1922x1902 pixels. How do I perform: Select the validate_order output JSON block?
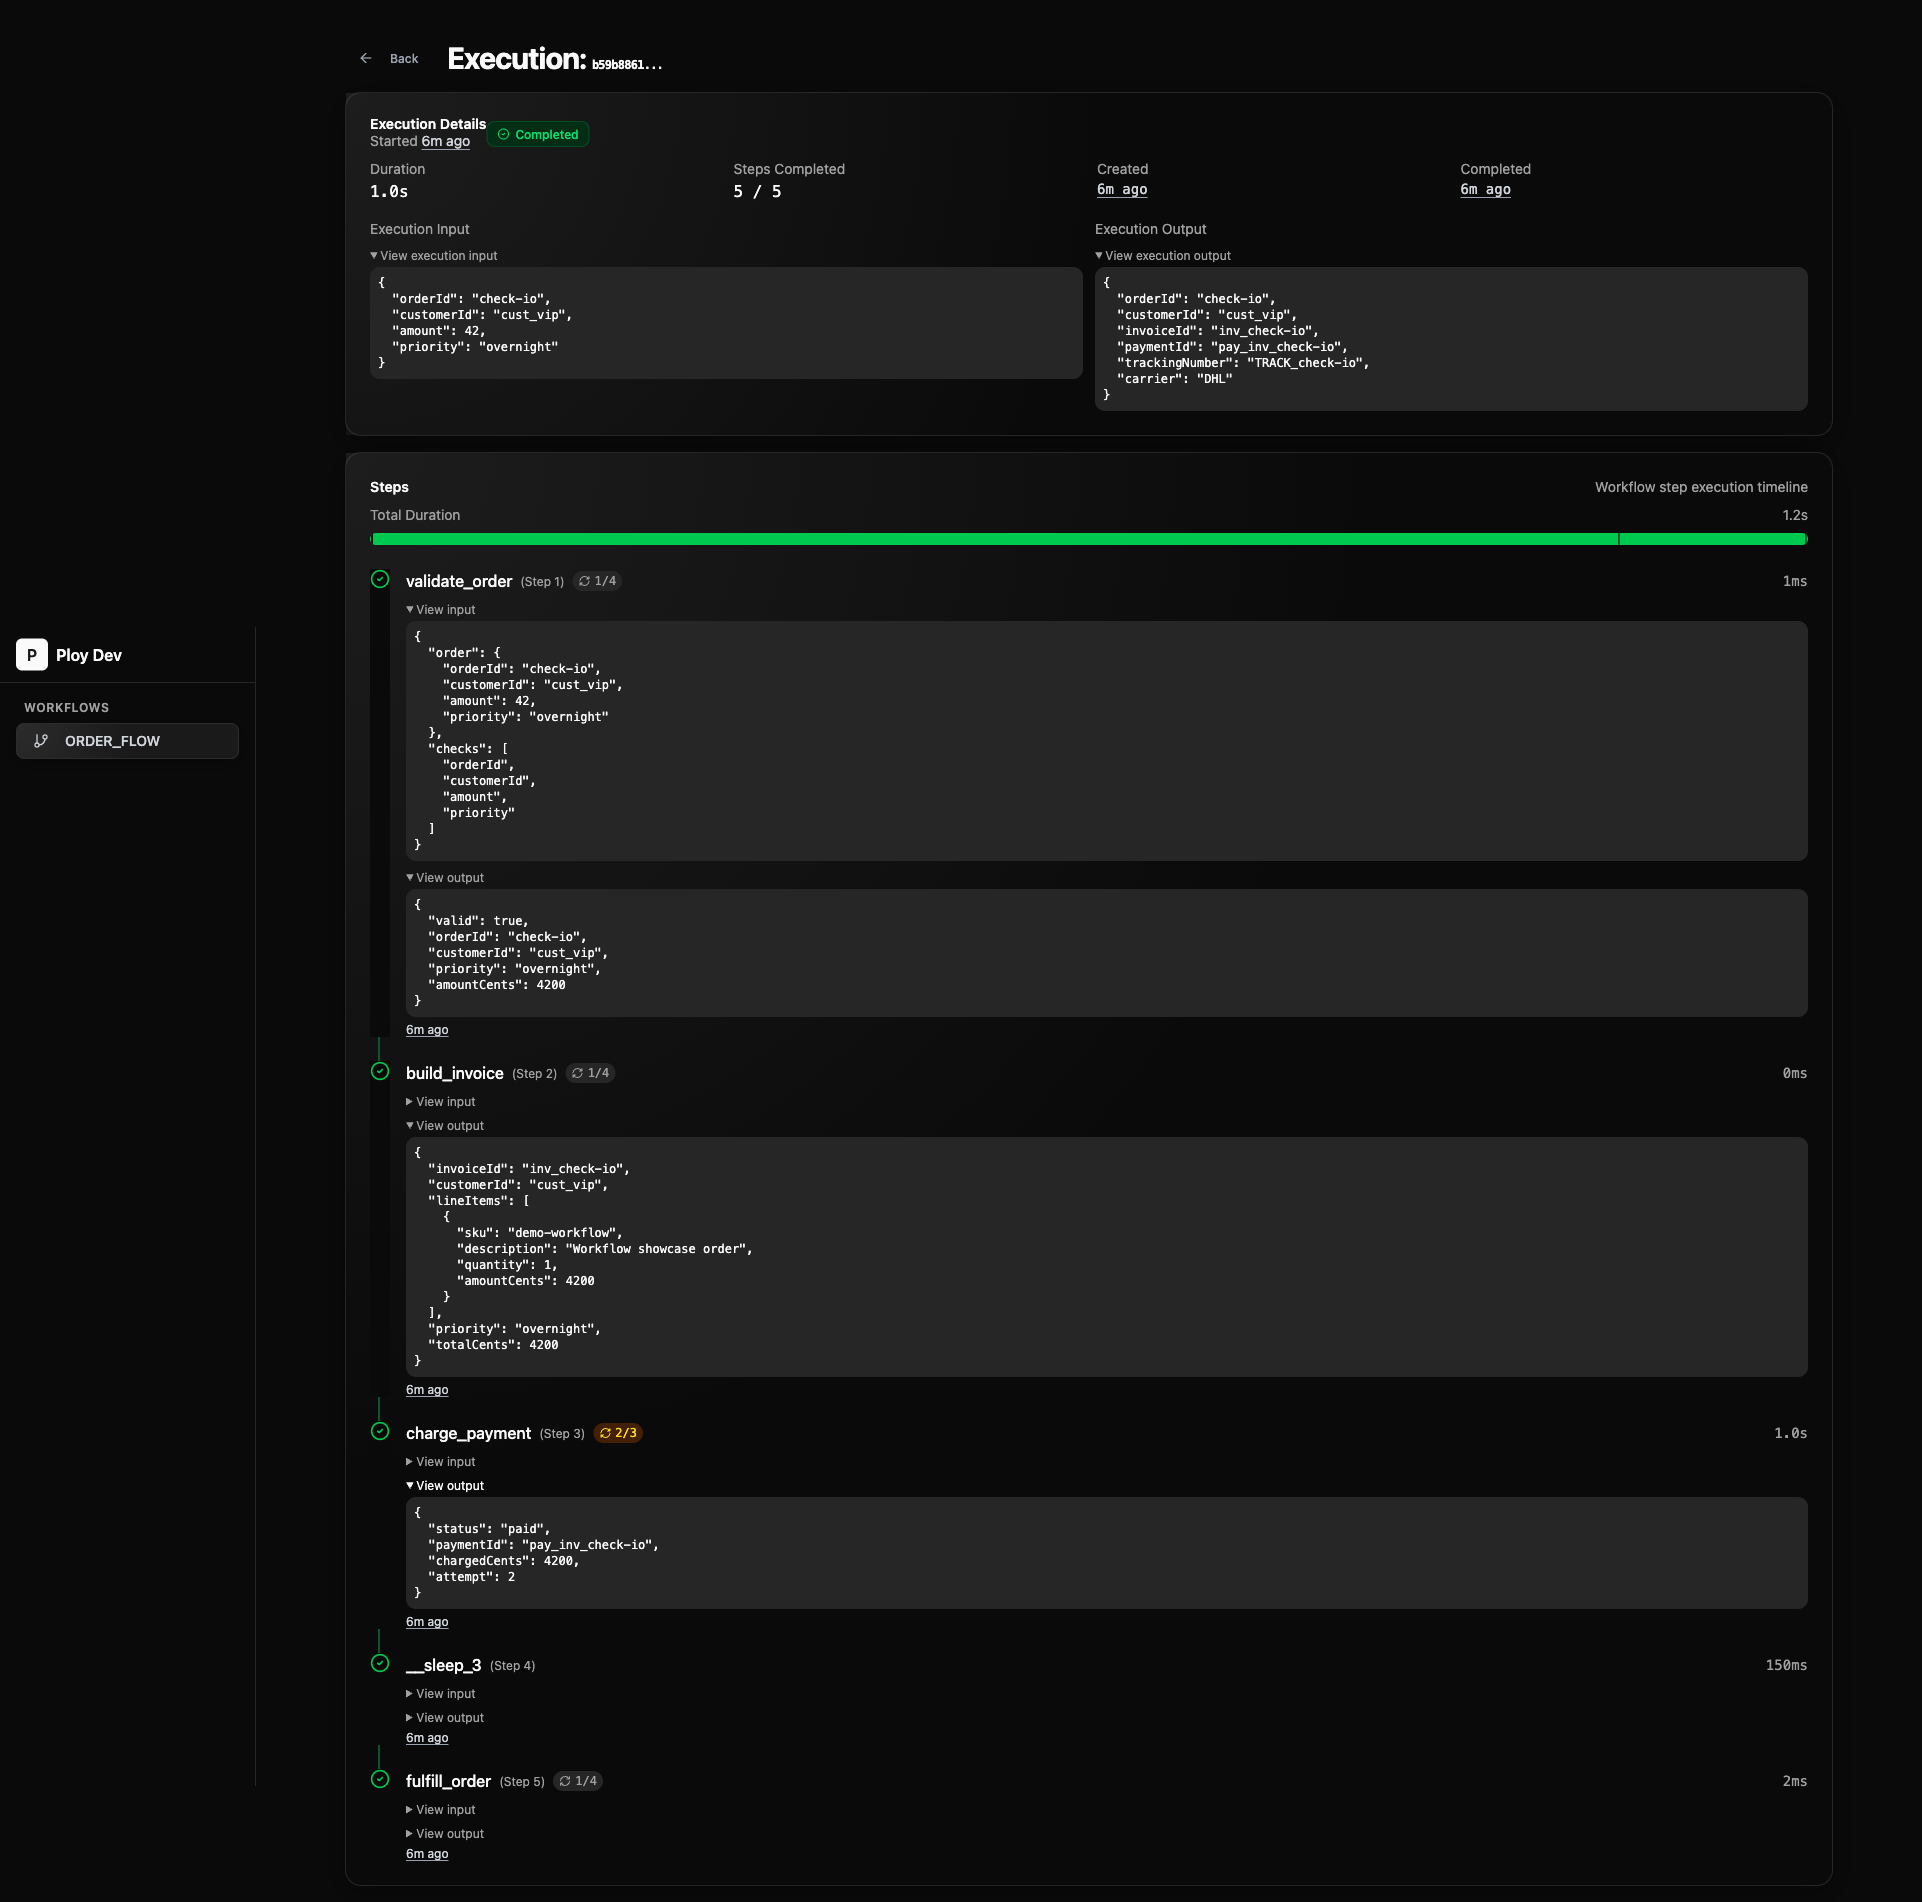[1100, 952]
